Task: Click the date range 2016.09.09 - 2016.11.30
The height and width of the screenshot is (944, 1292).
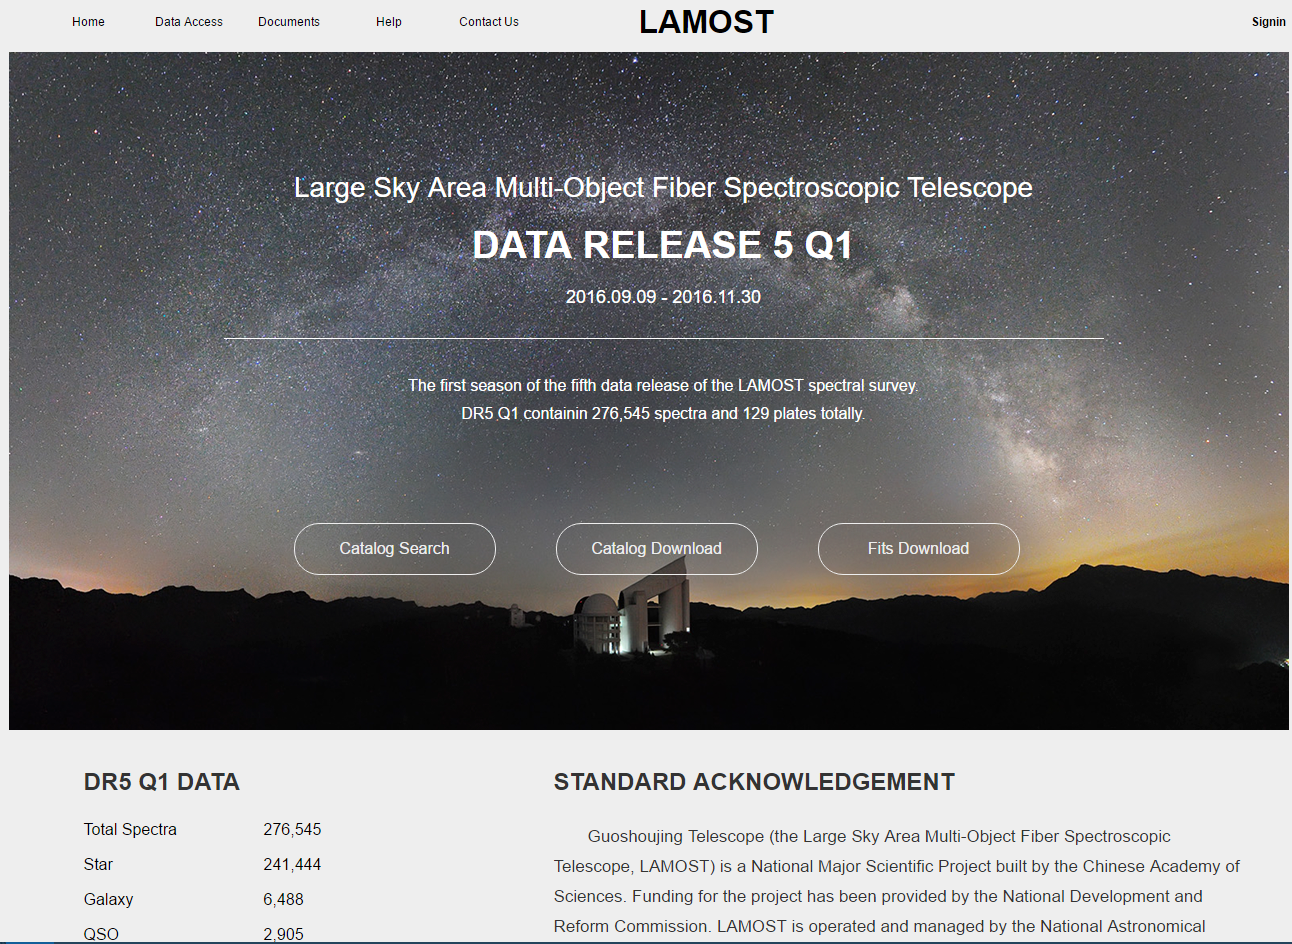Action: (663, 297)
